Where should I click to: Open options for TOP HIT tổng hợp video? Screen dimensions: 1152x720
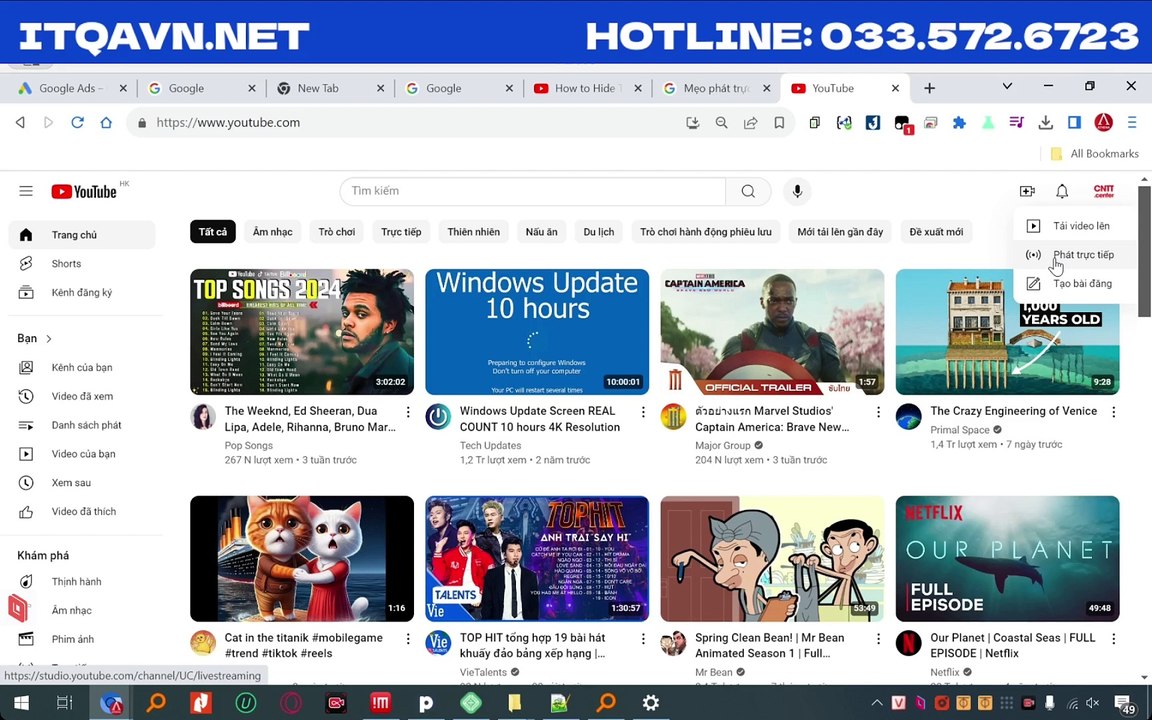tap(643, 639)
